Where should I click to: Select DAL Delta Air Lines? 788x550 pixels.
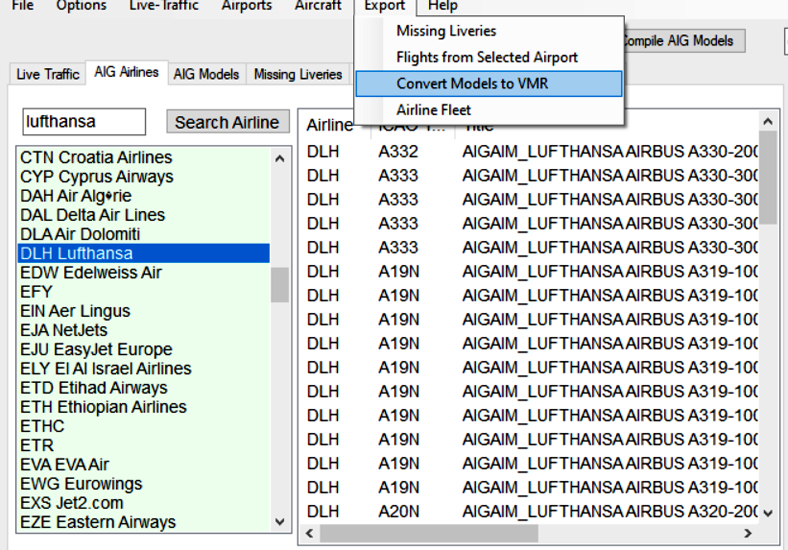coord(144,215)
